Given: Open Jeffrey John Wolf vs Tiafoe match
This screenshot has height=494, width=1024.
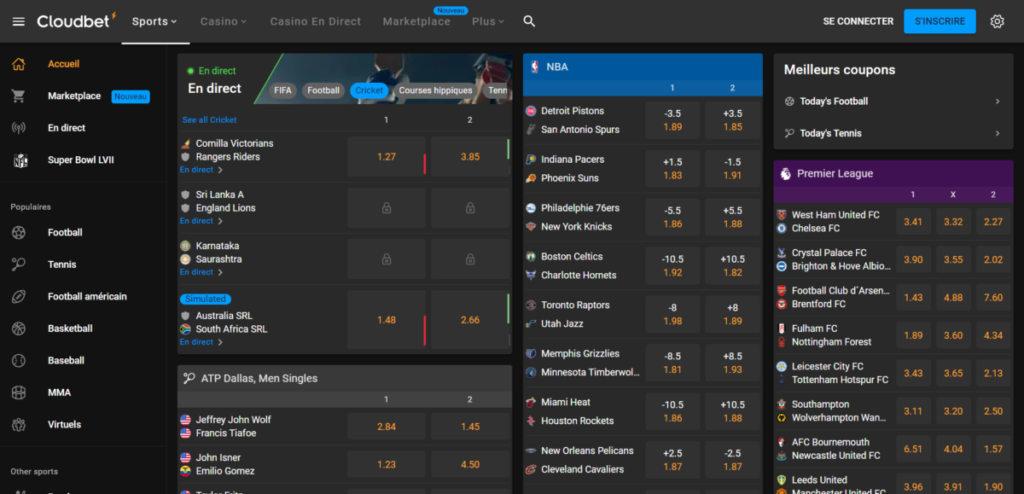Looking at the screenshot, I should 233,427.
